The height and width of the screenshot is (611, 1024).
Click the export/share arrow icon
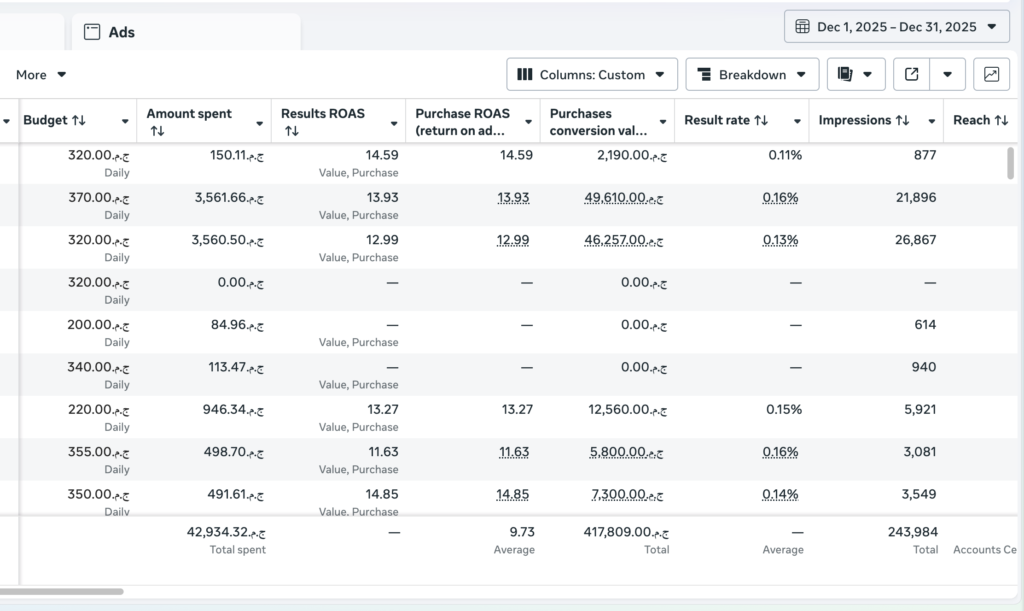[912, 74]
